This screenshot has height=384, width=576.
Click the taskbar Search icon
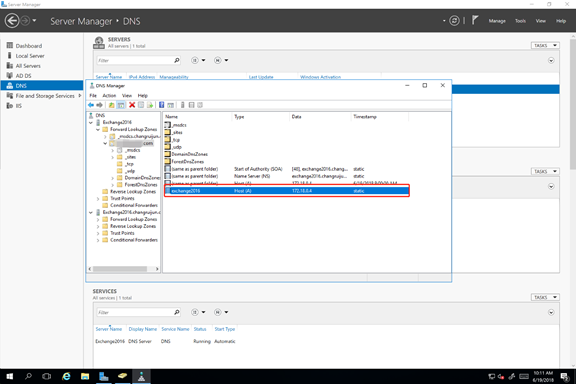coord(28,376)
